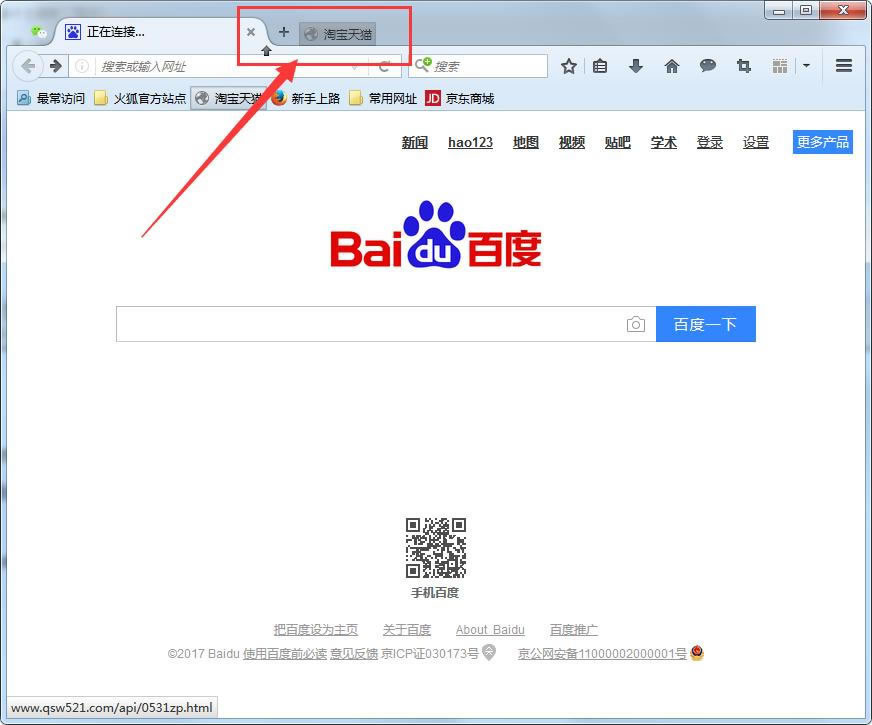This screenshot has width=872, height=725.
Task: Click 淘宝天猫 bookmark in bookmarks bar
Action: [x=229, y=98]
